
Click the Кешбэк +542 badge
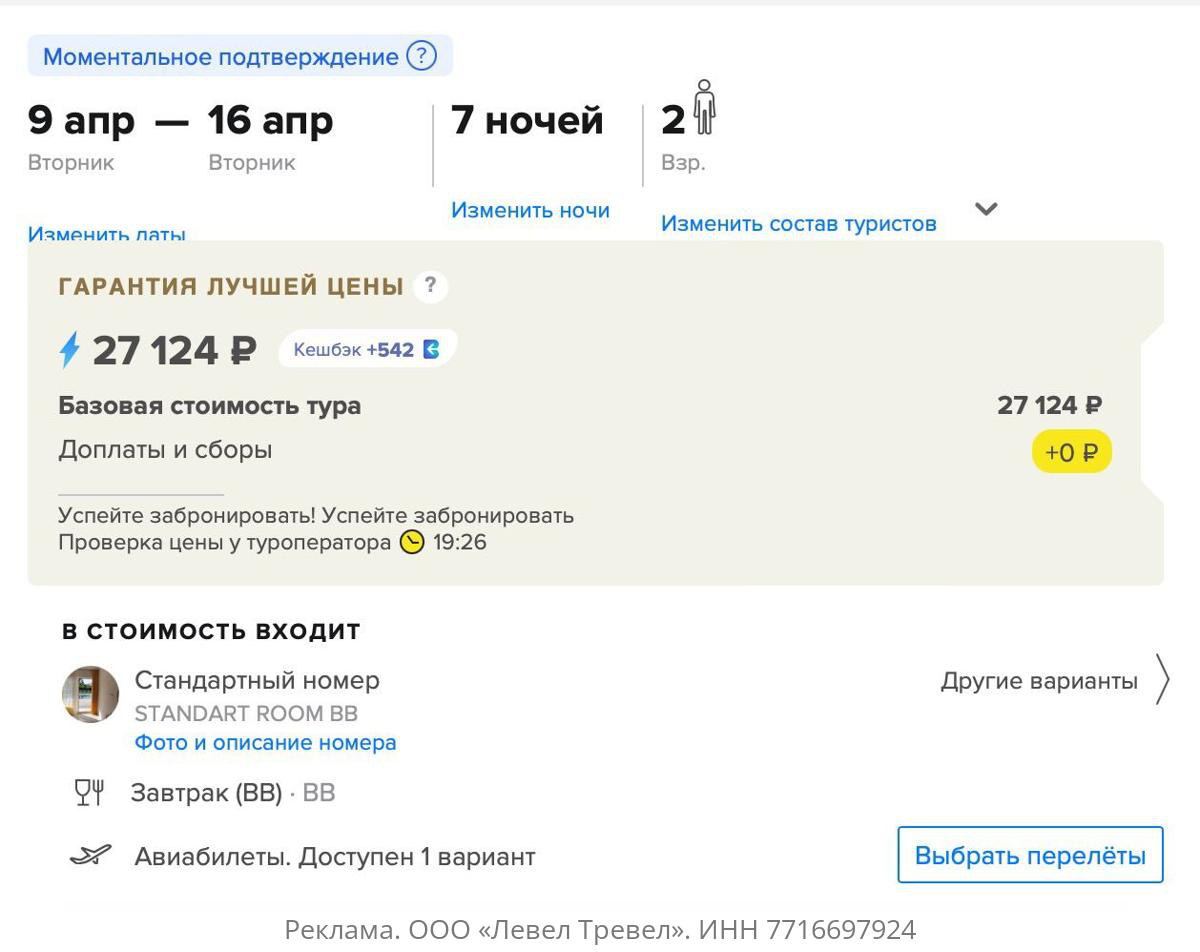[x=366, y=350]
